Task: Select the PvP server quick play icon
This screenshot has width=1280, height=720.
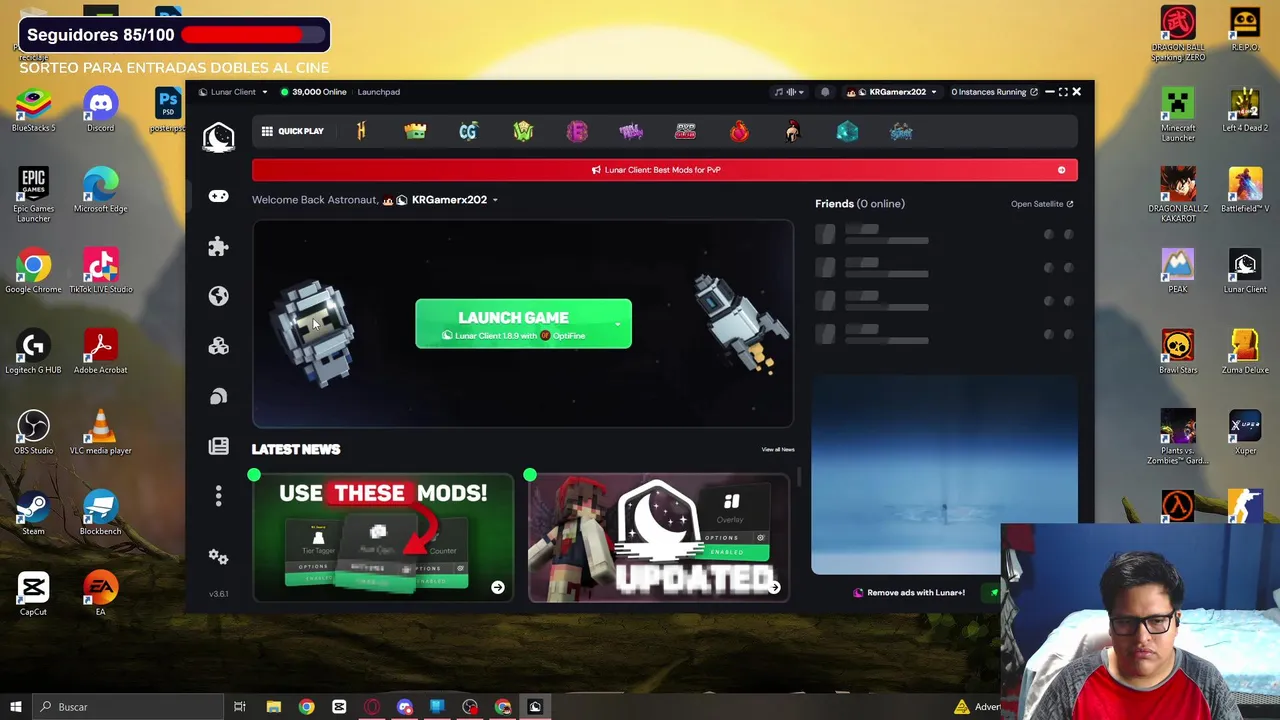Action: tap(685, 131)
